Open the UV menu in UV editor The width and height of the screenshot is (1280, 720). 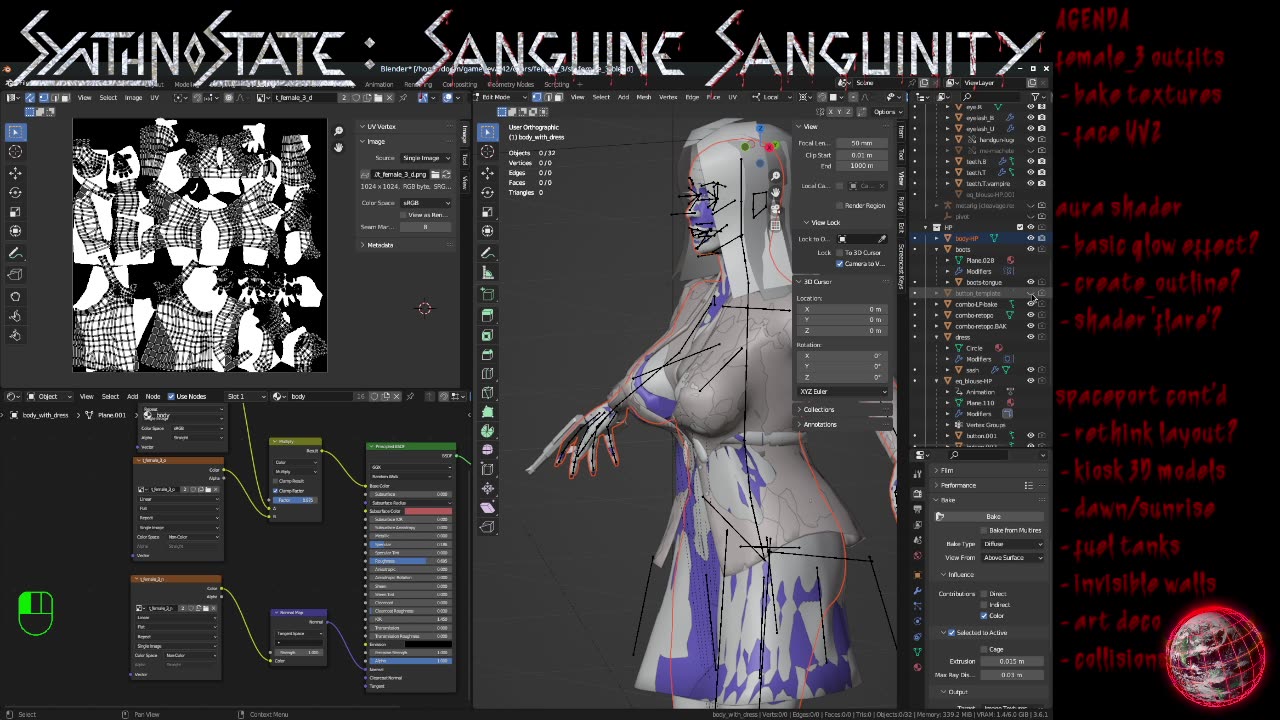154,97
